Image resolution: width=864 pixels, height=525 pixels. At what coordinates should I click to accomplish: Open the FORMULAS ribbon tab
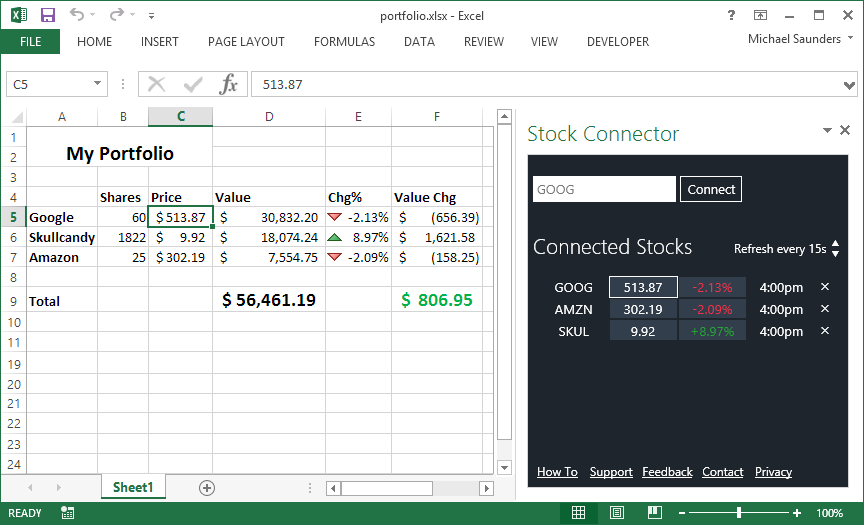344,42
